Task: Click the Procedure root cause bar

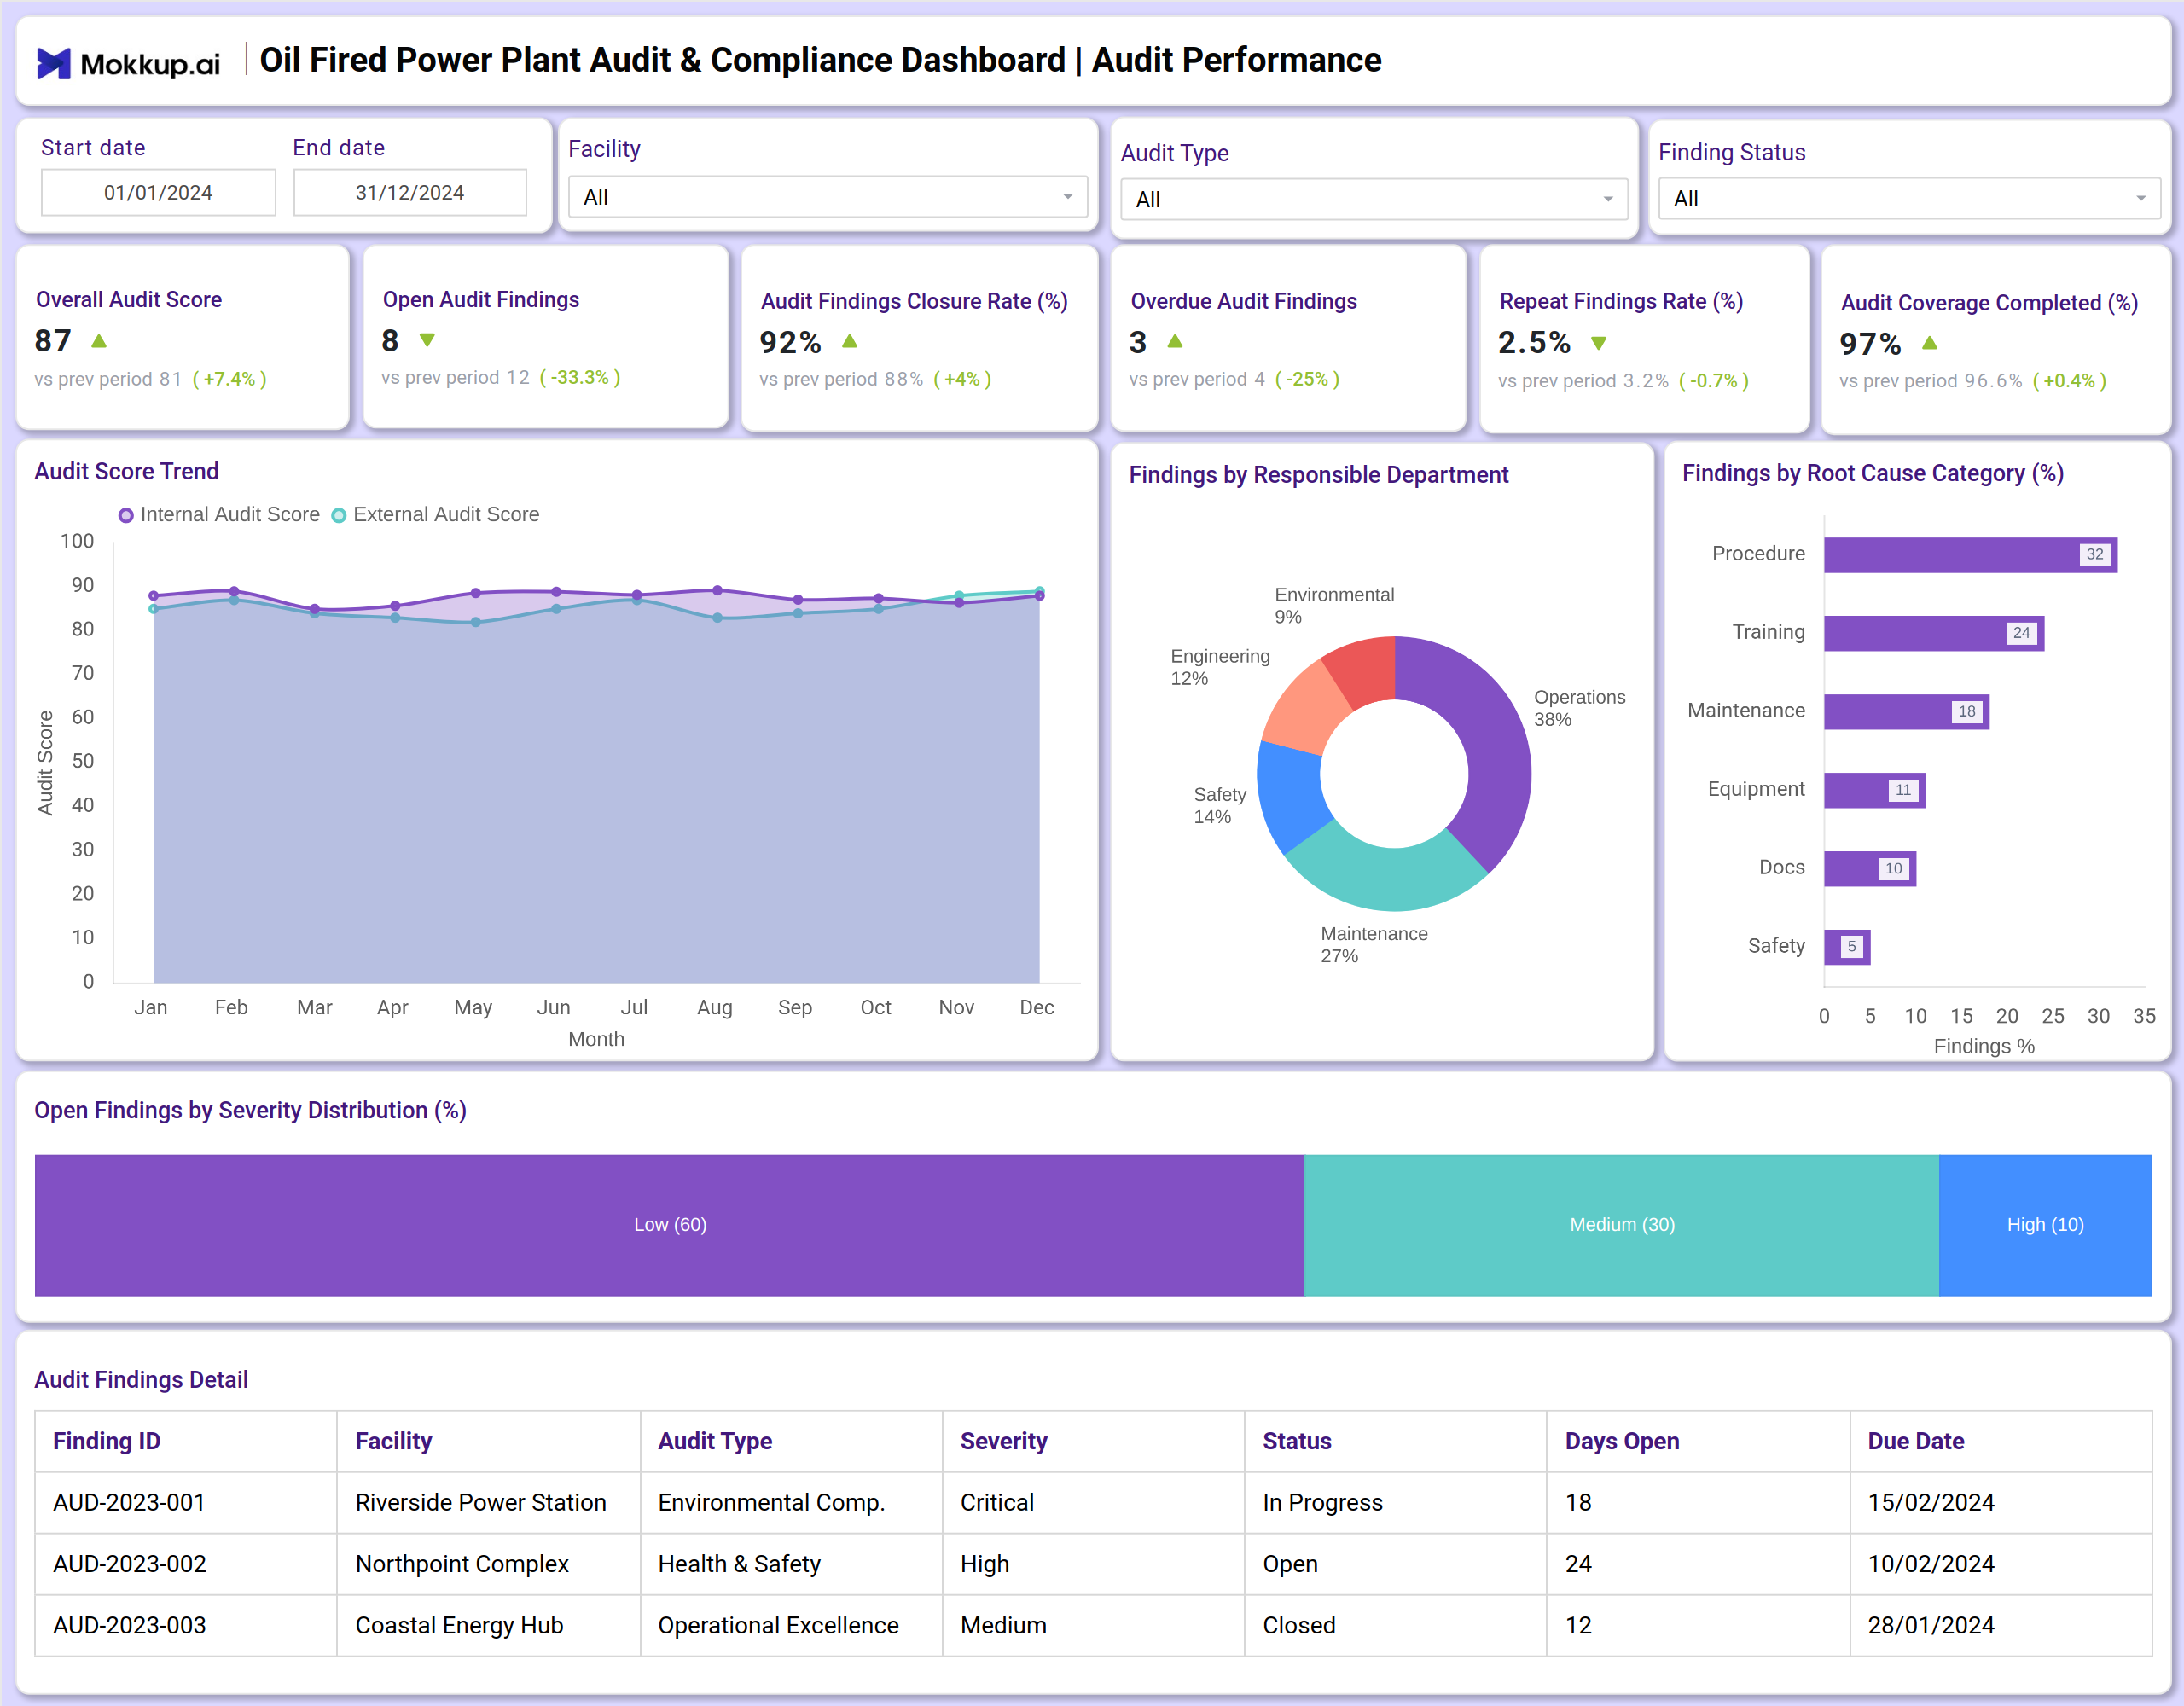Action: [1970, 555]
